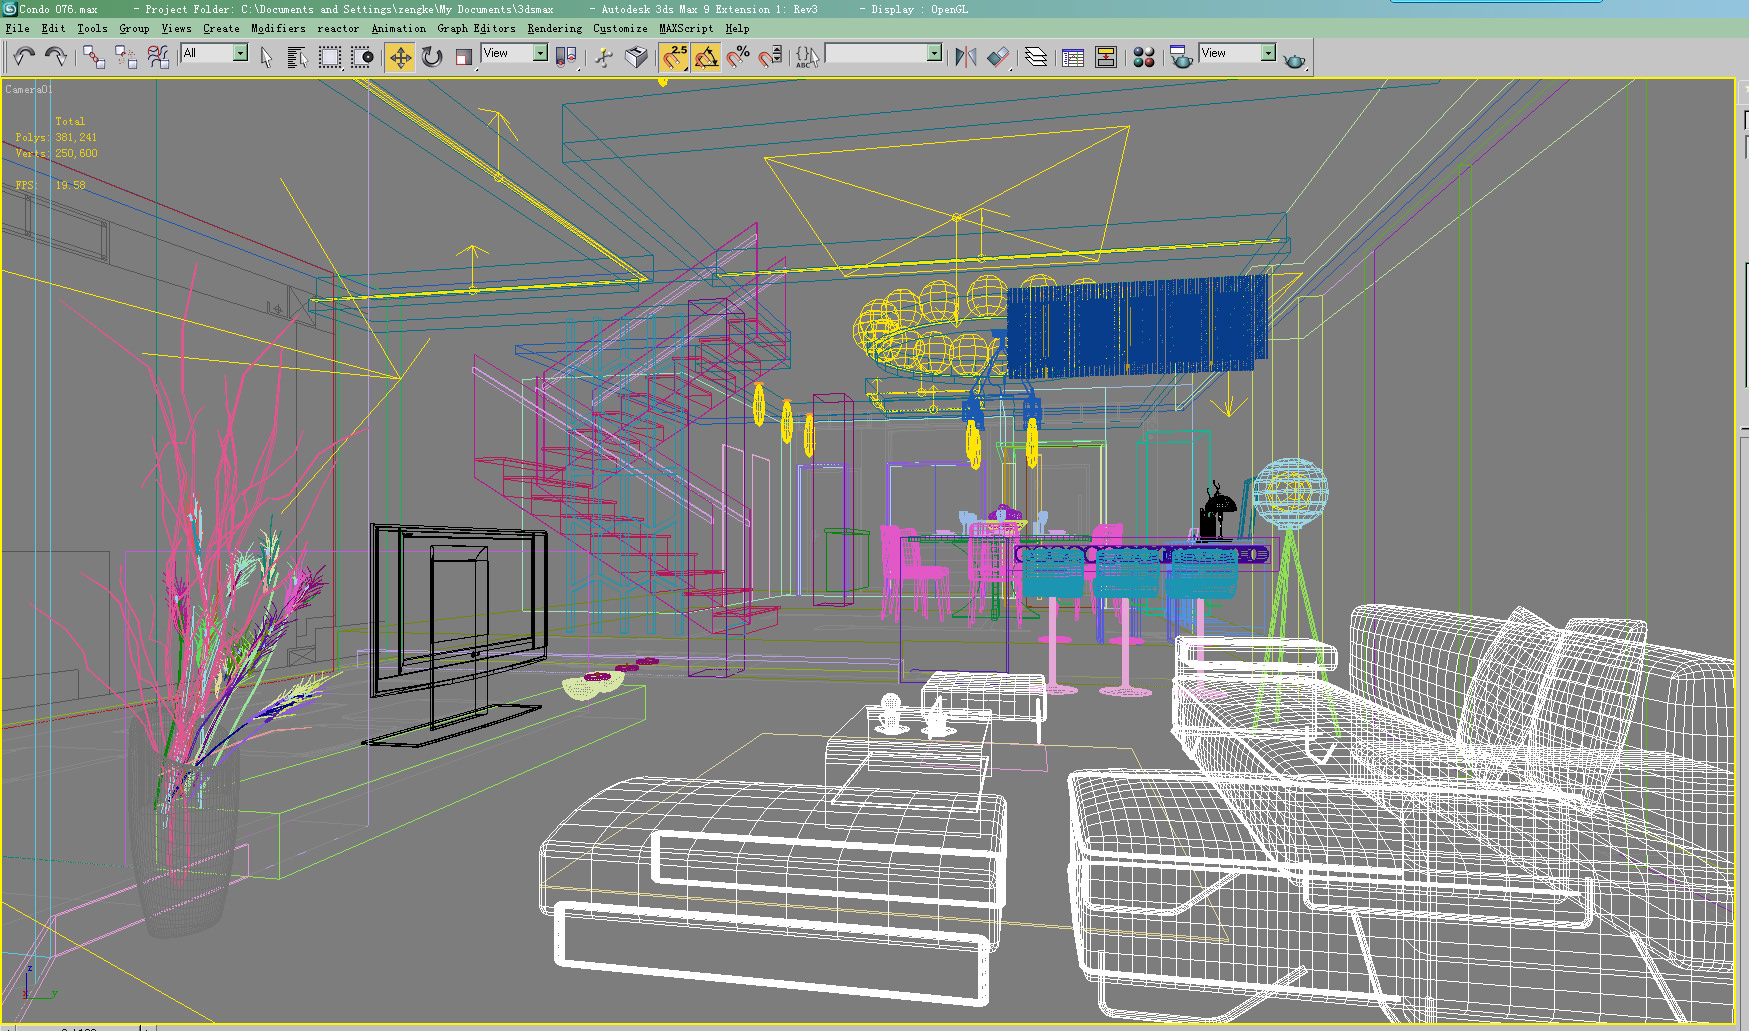Open the Customize menu
This screenshot has width=1749, height=1031.
tap(620, 28)
